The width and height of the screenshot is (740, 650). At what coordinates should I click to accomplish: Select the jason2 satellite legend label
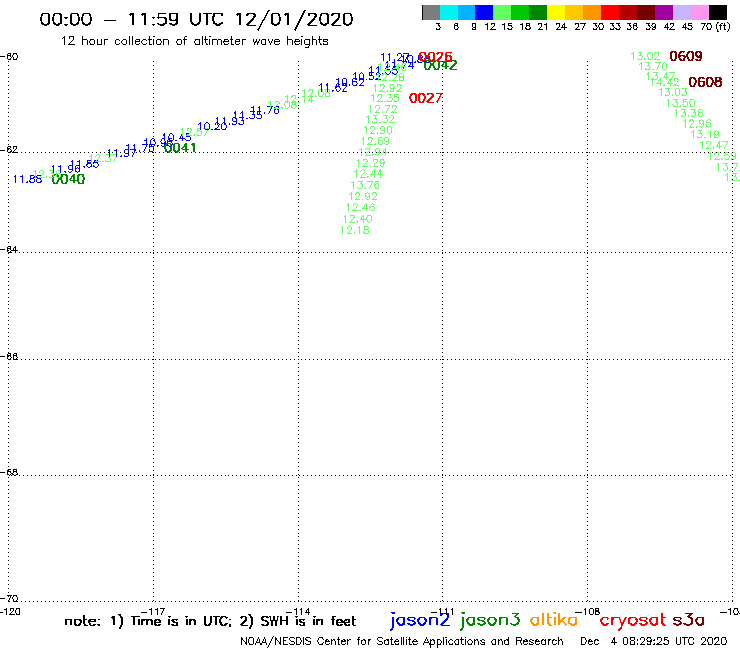click(420, 620)
